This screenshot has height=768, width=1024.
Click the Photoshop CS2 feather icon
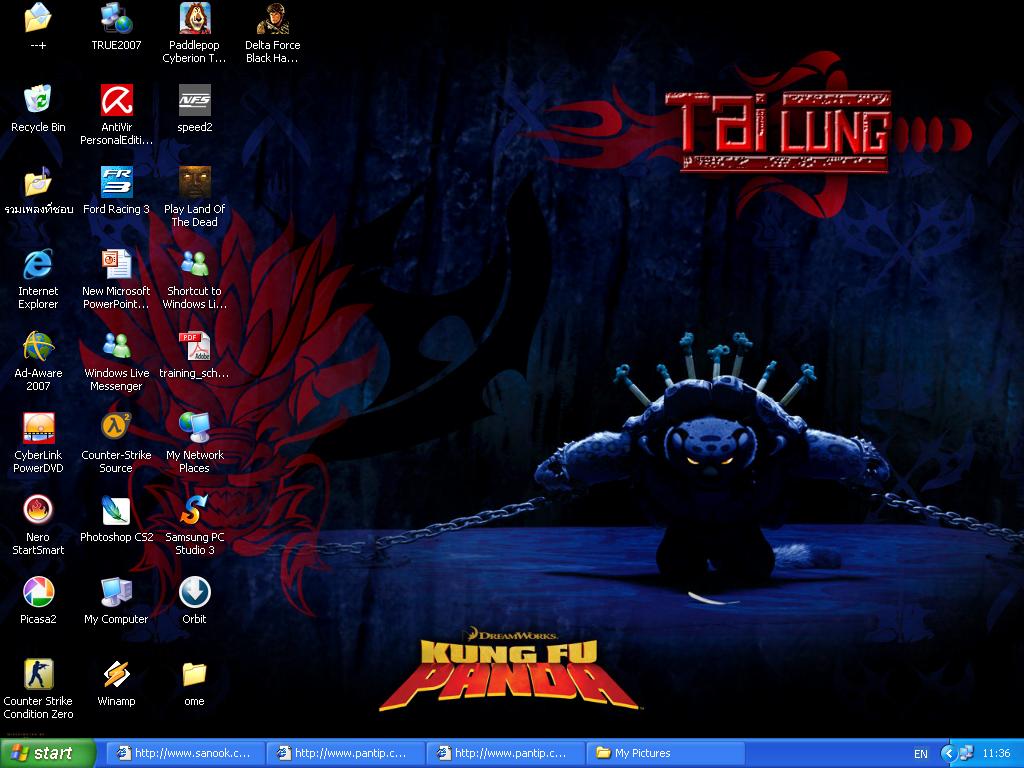point(116,510)
